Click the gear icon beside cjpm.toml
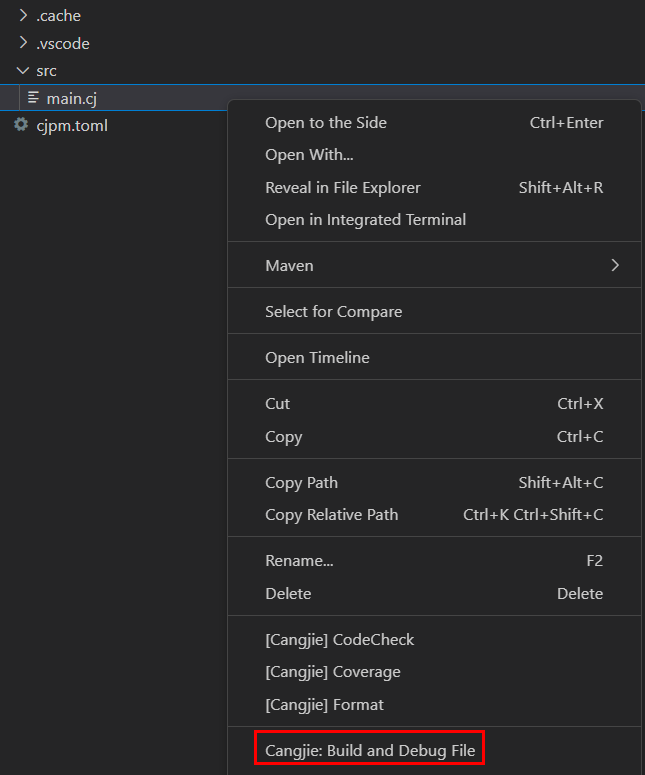The height and width of the screenshot is (775, 645). (21, 125)
